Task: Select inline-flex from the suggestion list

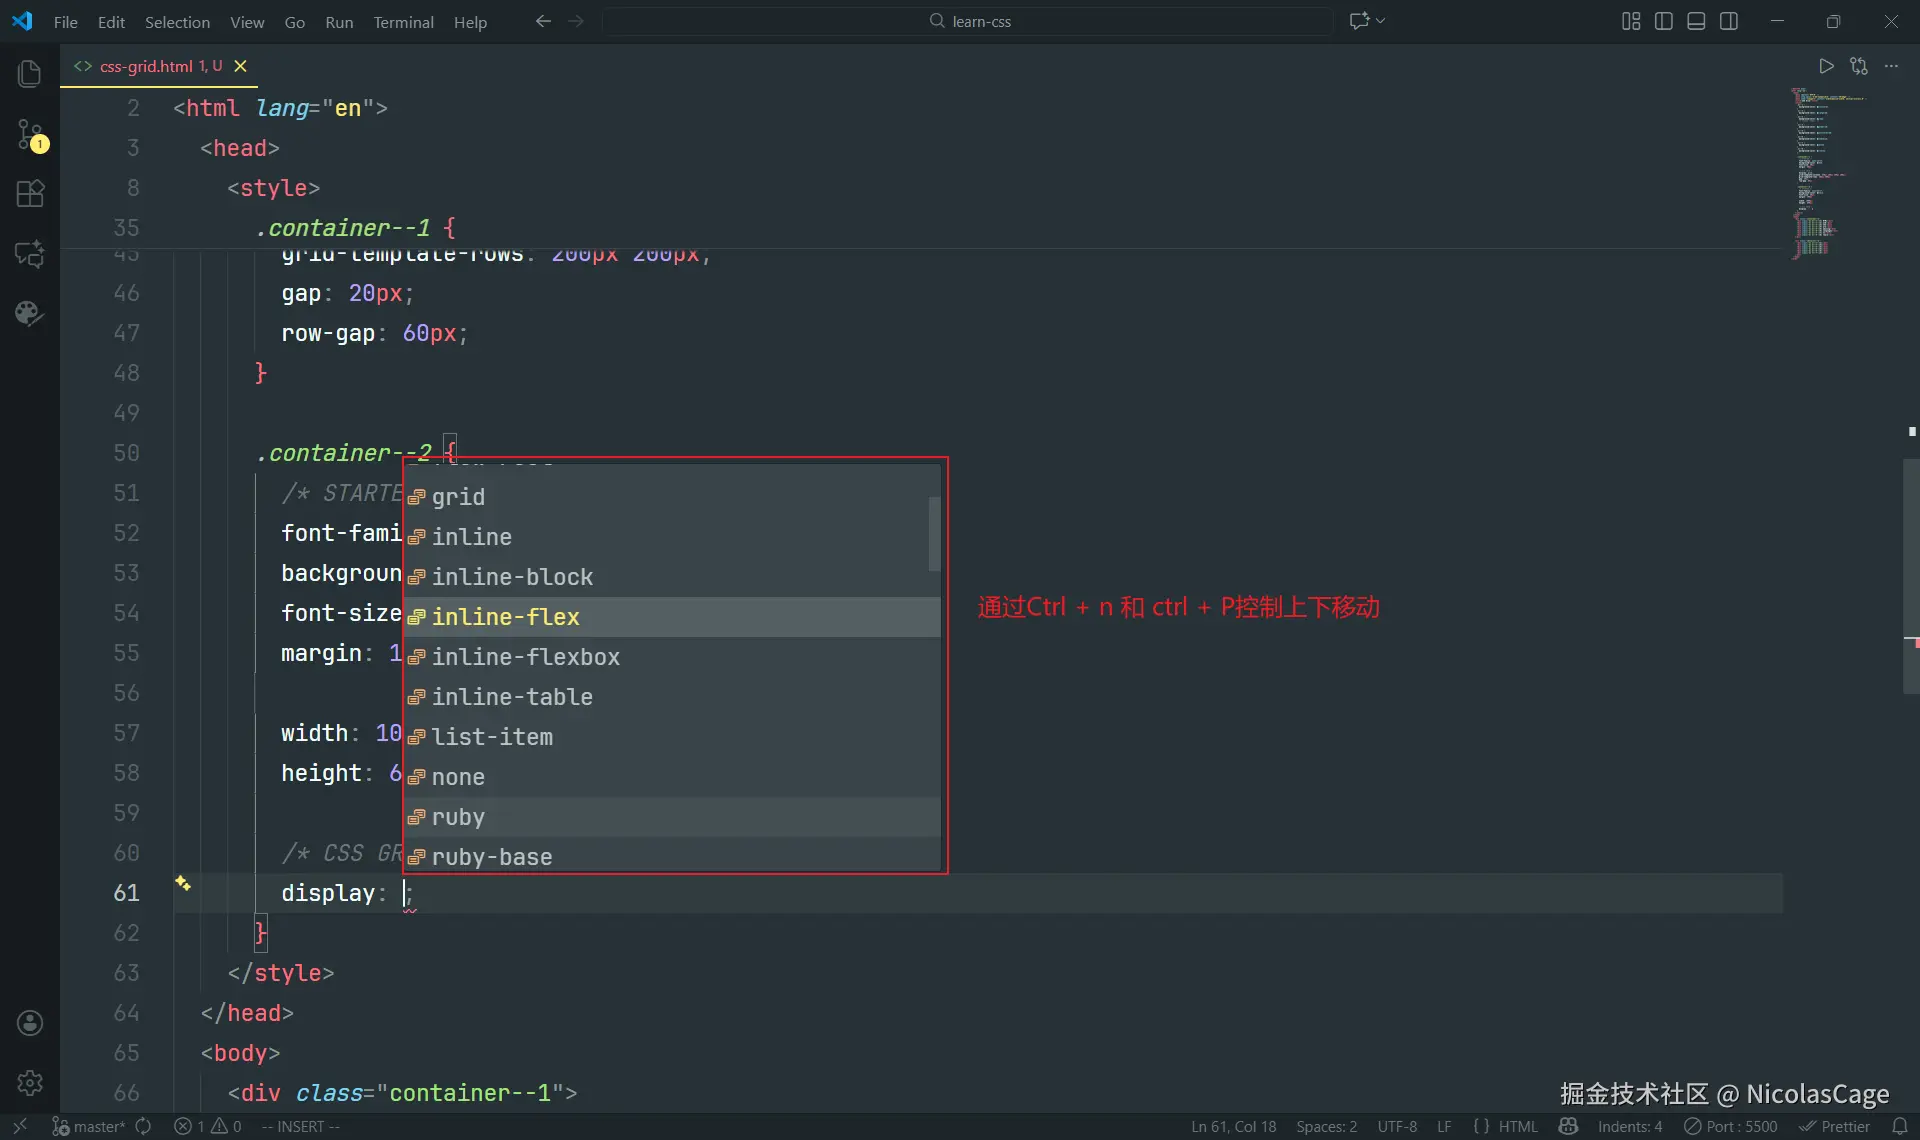Action: 506,617
